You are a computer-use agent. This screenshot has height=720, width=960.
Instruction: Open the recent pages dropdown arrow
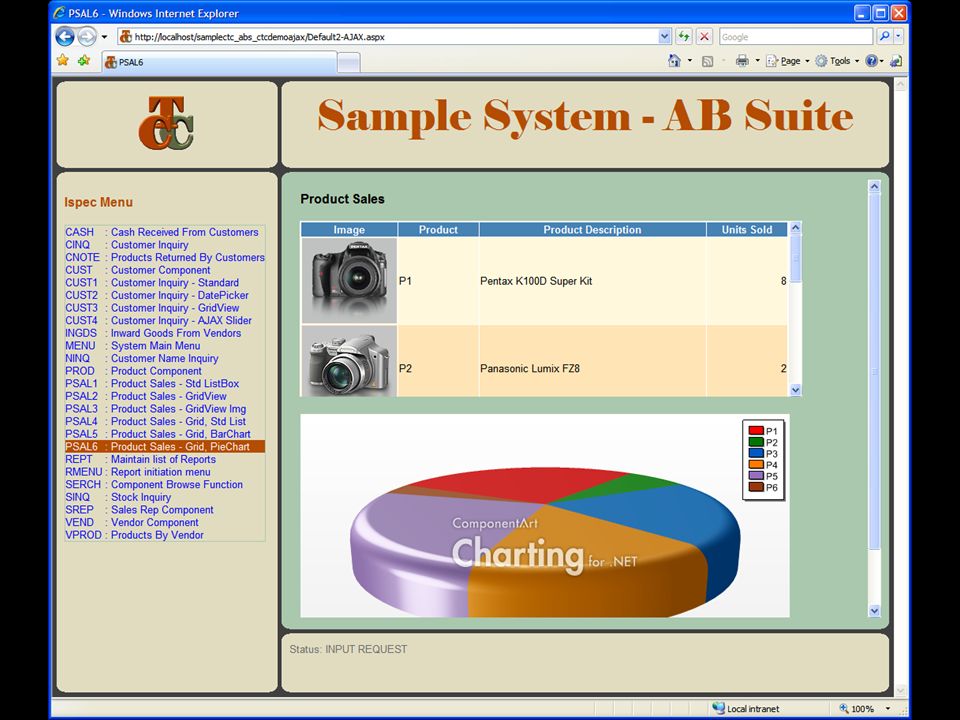click(104, 37)
